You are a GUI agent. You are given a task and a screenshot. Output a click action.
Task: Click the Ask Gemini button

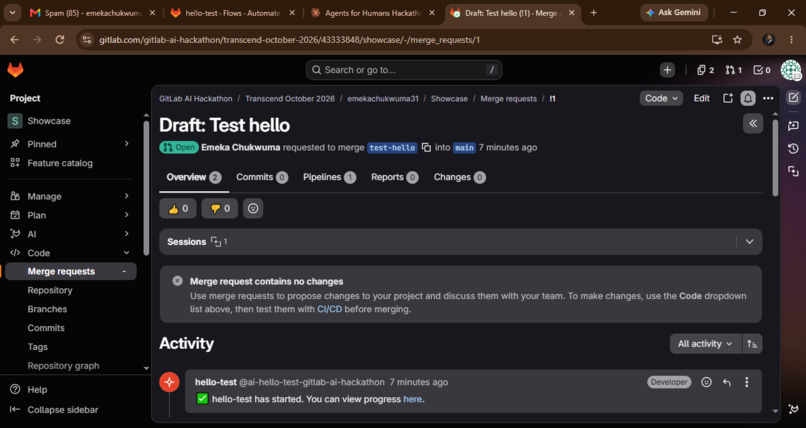[x=674, y=12]
